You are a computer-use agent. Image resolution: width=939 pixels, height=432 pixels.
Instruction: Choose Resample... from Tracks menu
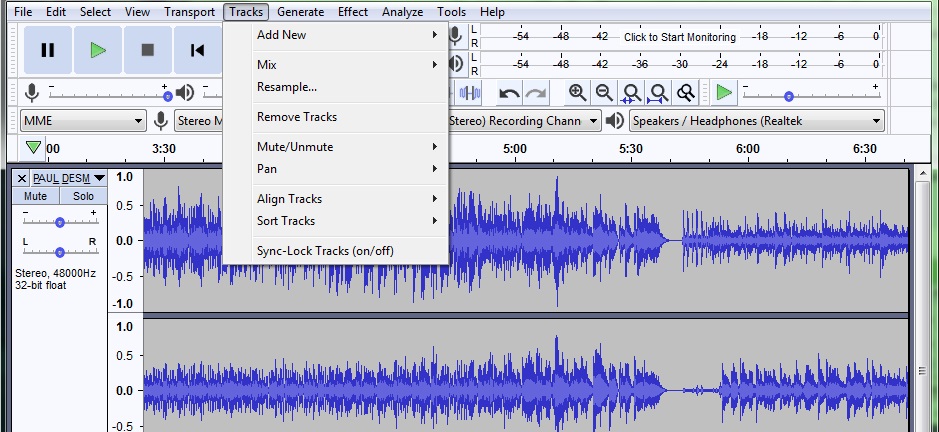(x=336, y=87)
